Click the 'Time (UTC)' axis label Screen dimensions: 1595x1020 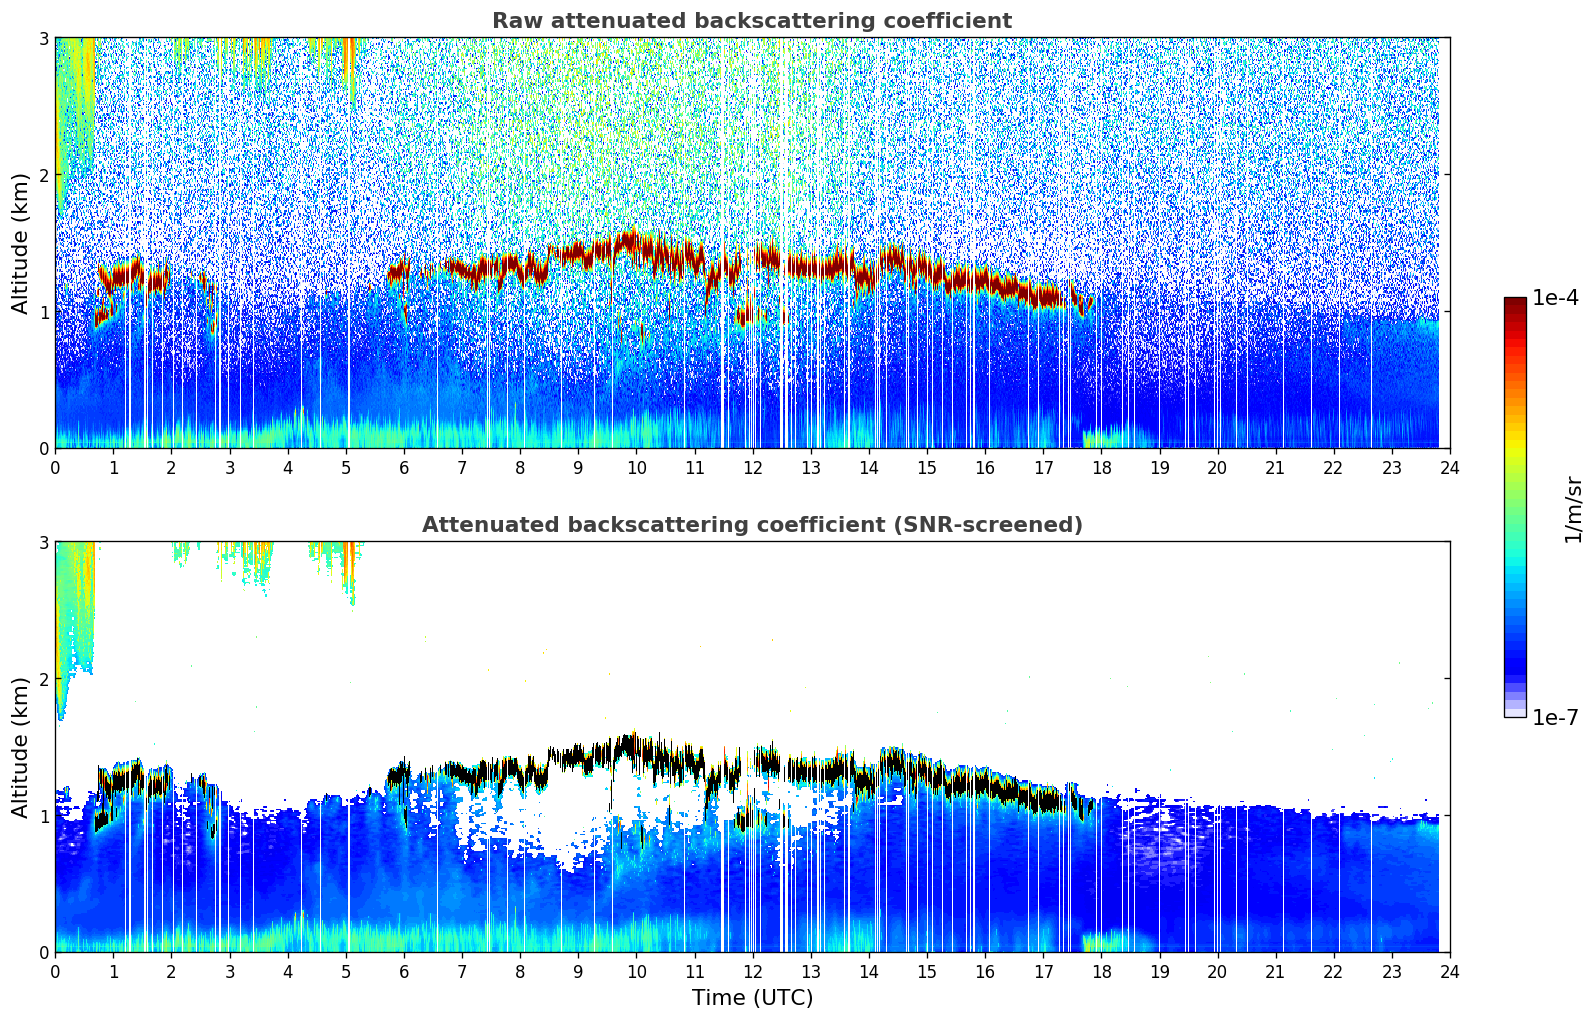coord(752,997)
